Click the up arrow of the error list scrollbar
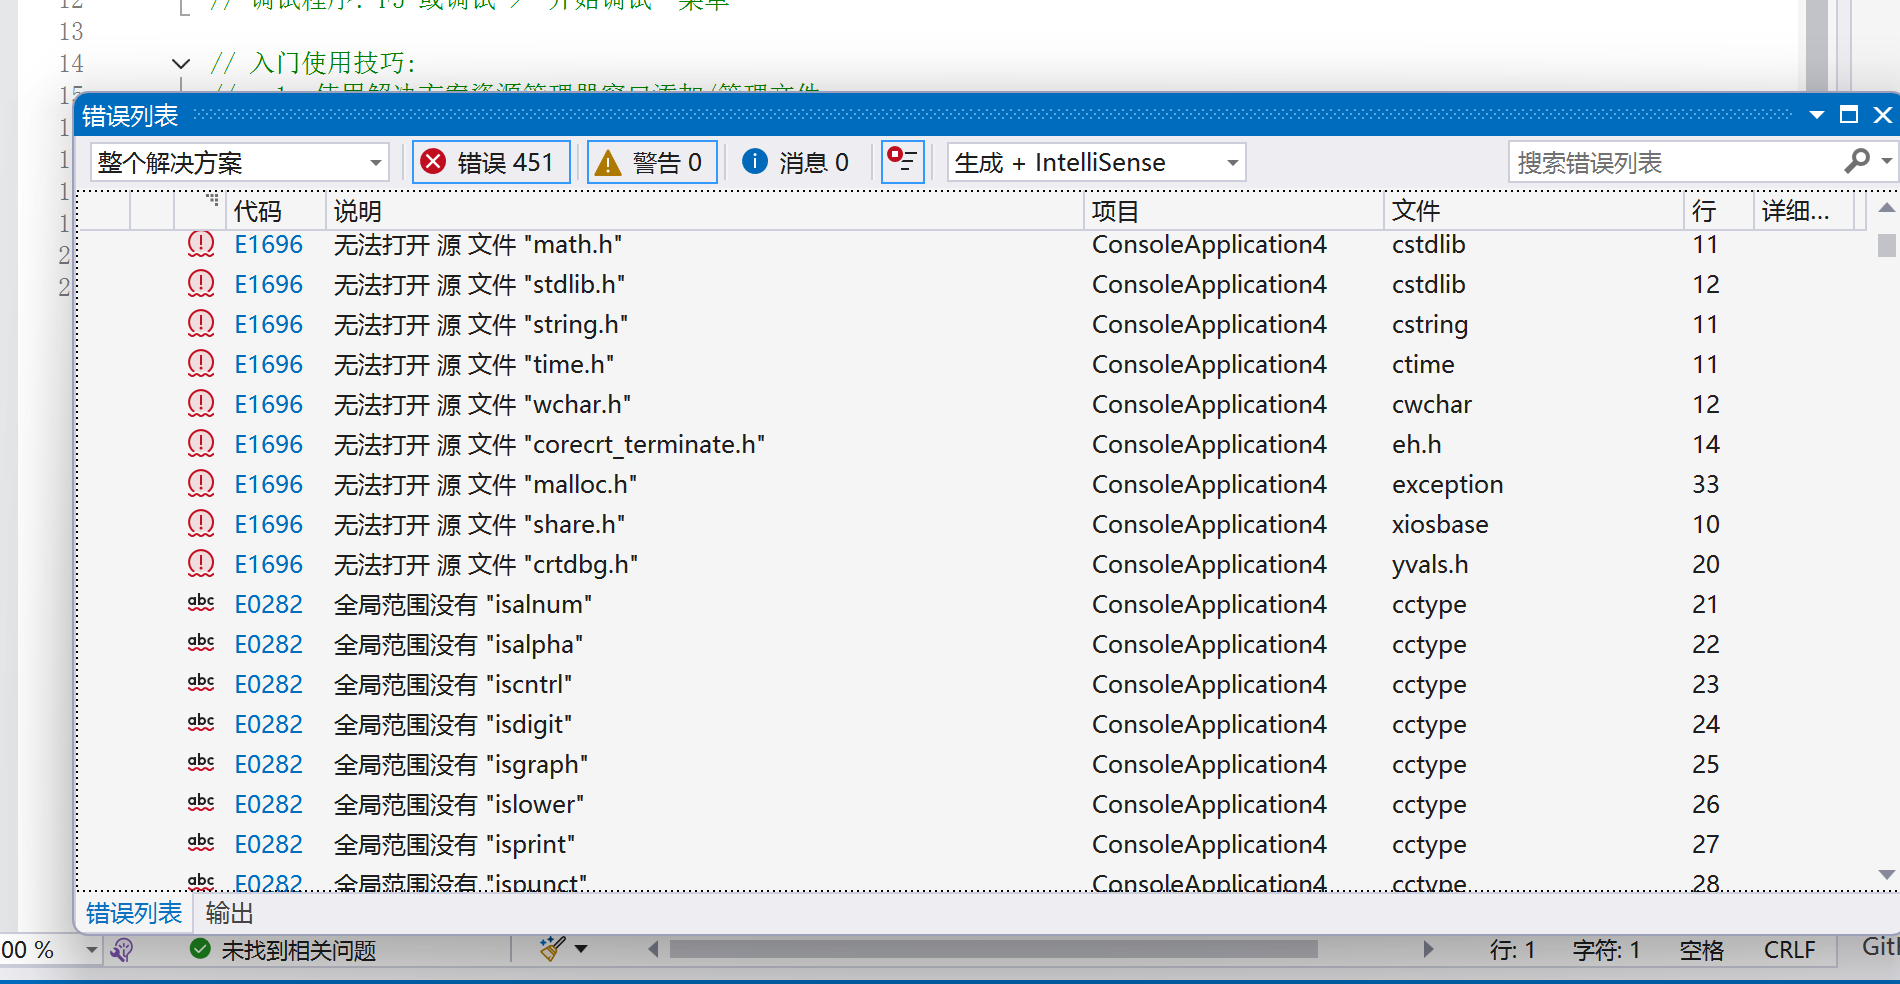This screenshot has height=984, width=1900. [1886, 208]
